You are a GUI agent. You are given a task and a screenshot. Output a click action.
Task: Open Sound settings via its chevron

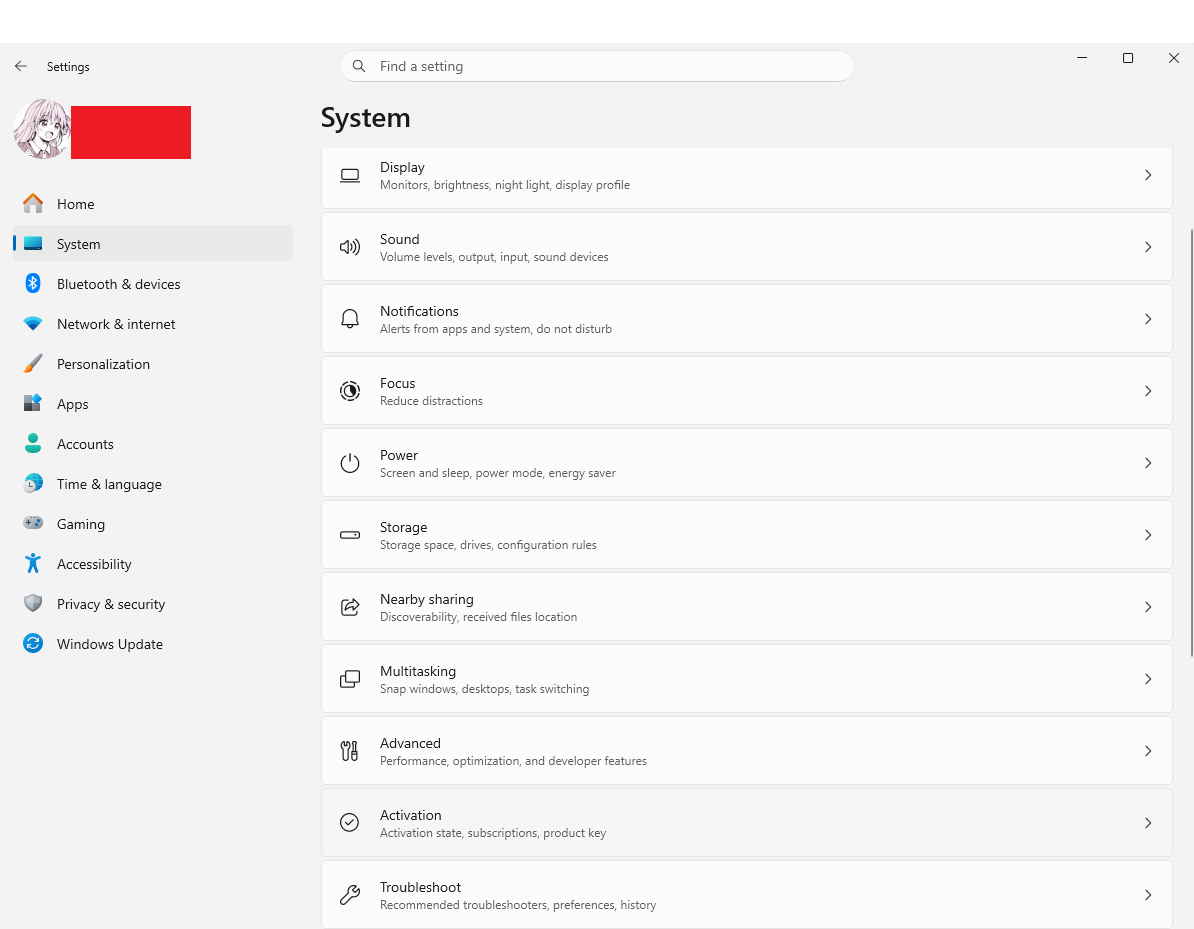[x=1148, y=247]
